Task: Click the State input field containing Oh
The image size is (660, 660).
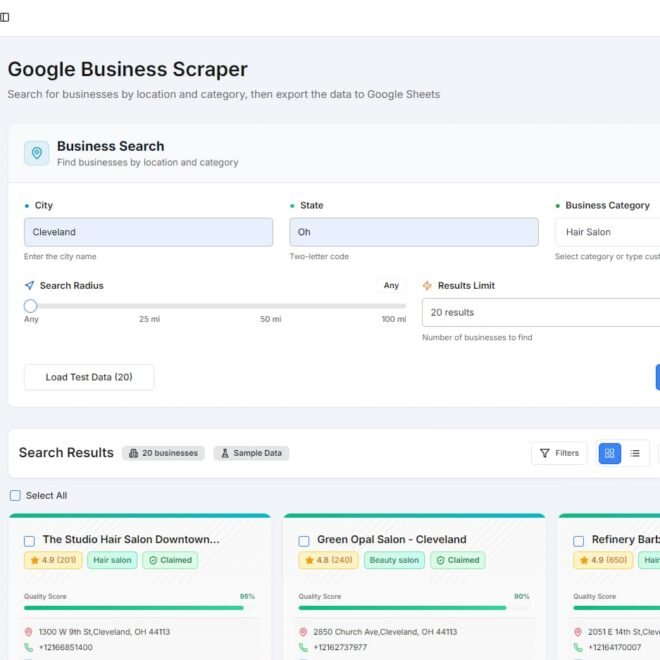Action: [414, 232]
